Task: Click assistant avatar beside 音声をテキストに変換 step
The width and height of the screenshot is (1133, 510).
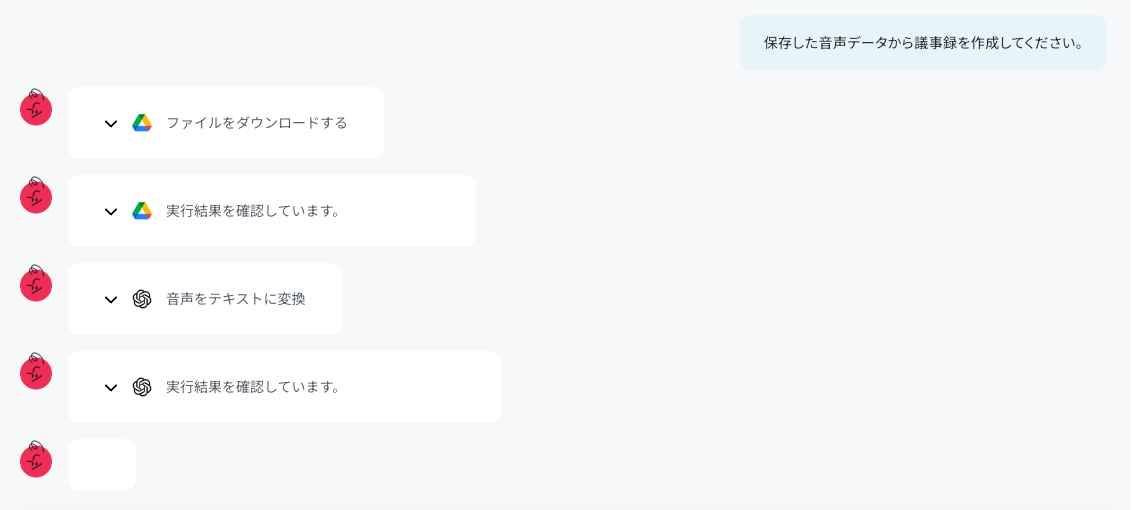Action: point(36,284)
